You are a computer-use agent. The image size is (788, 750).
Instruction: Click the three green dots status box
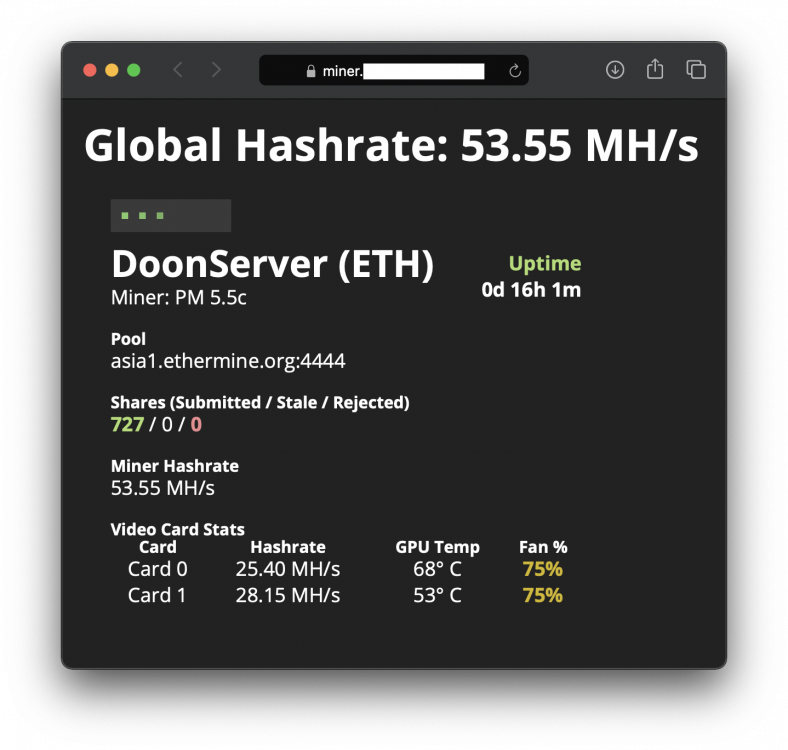(x=171, y=216)
